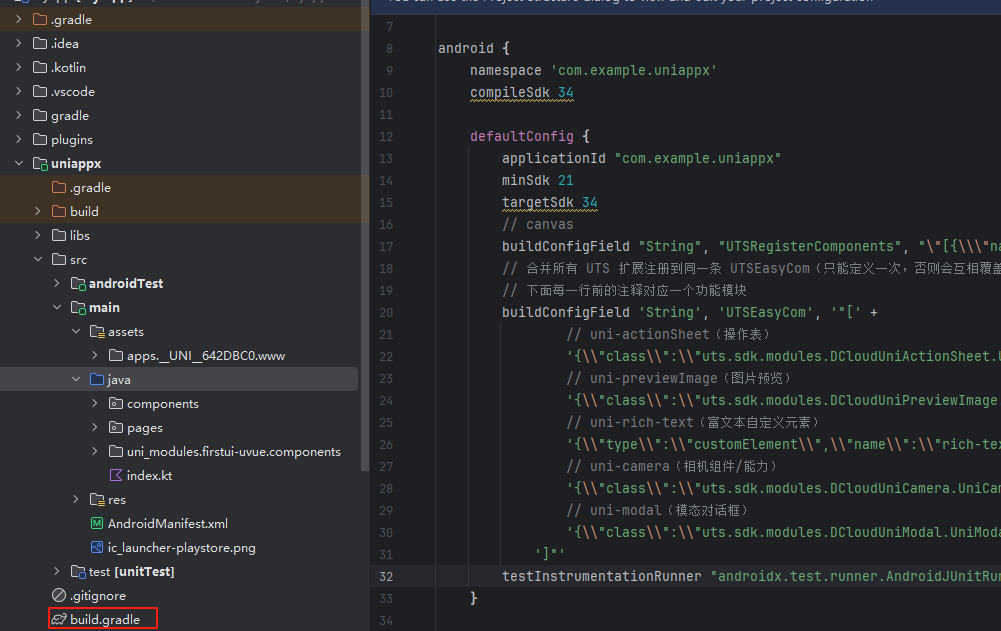This screenshot has height=631, width=1001.
Task: Click gutter line number 32
Action: tap(386, 576)
